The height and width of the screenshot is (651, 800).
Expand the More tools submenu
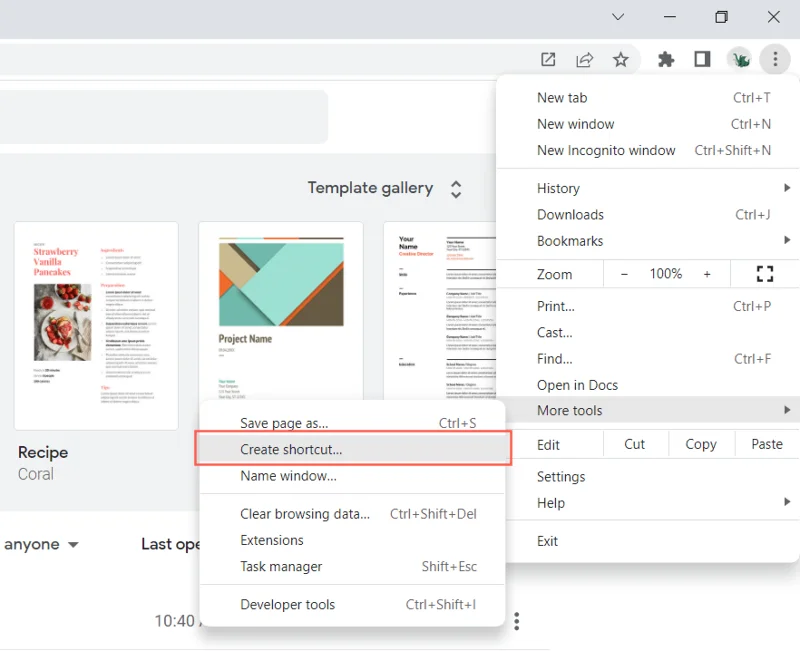(x=648, y=410)
